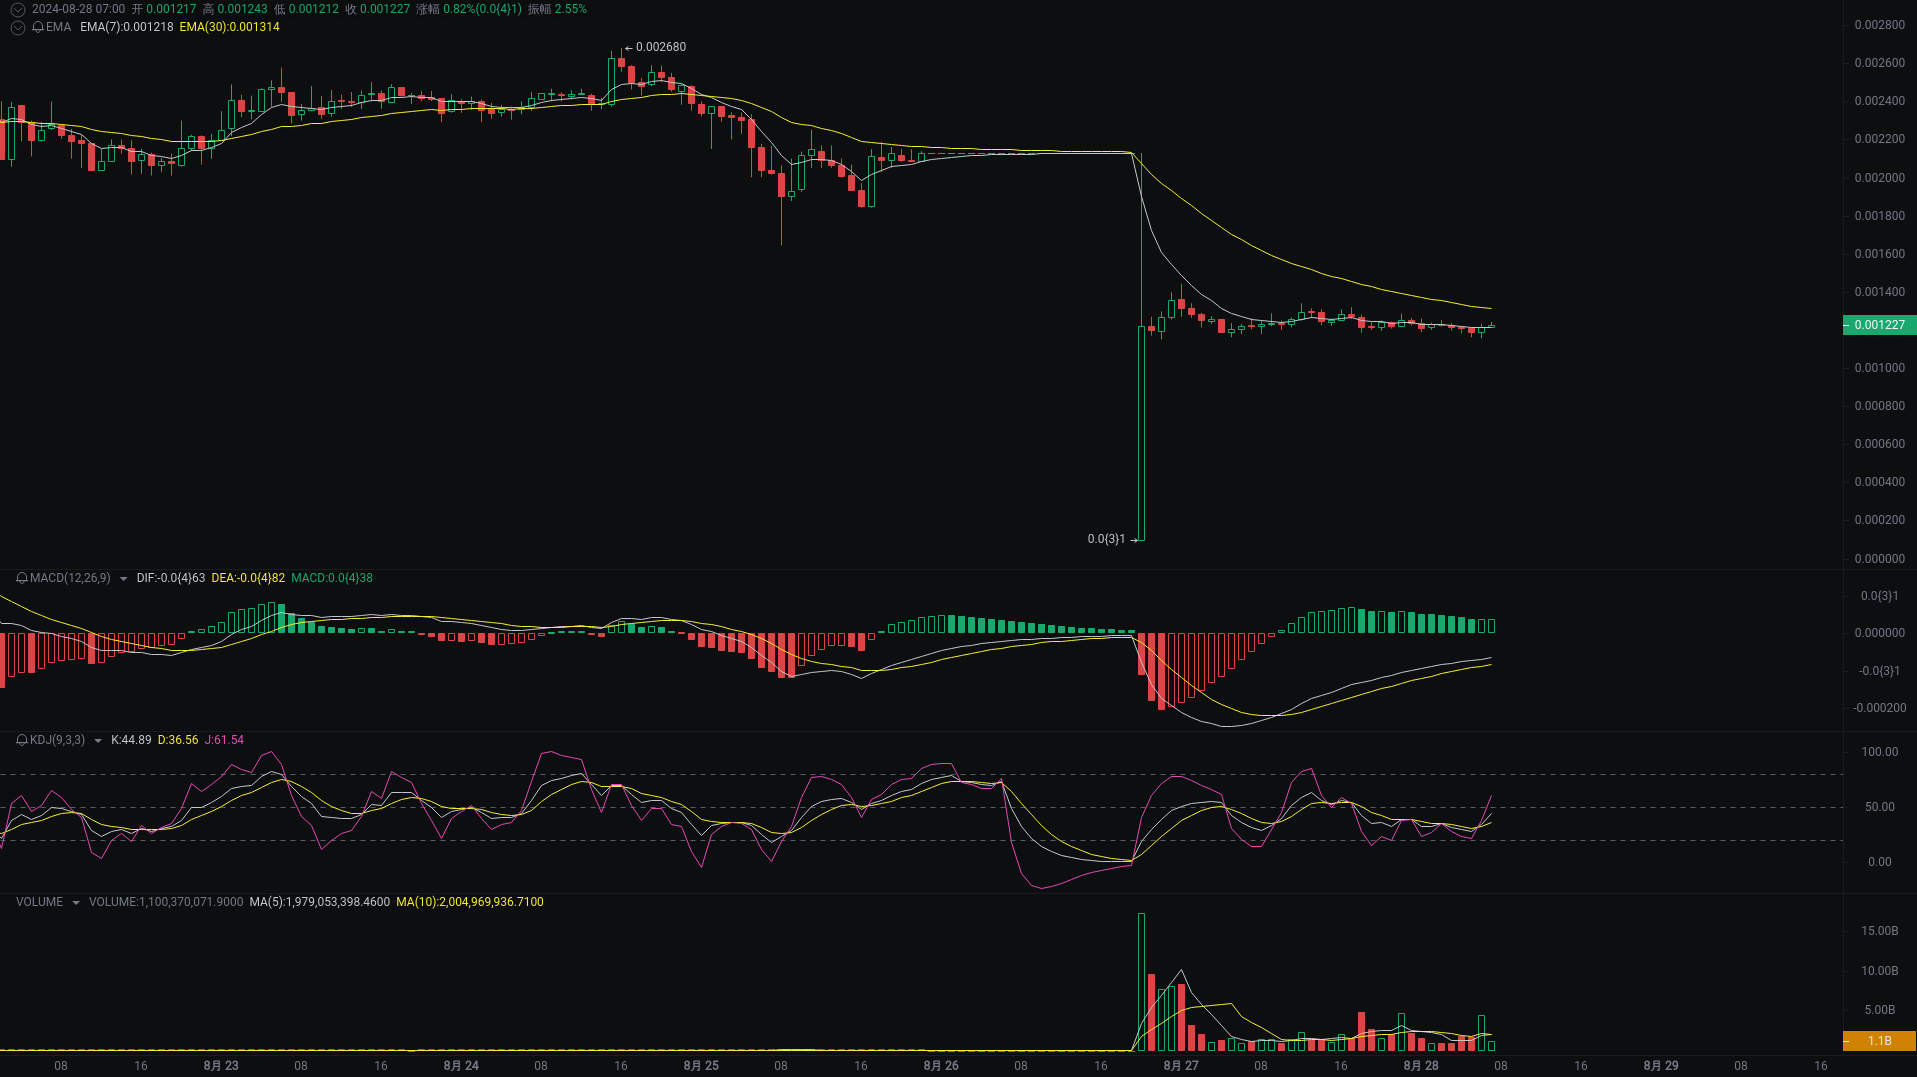Click the 8月 28 date label on the time axis
This screenshot has height=1077, width=1917.
(x=1421, y=1066)
